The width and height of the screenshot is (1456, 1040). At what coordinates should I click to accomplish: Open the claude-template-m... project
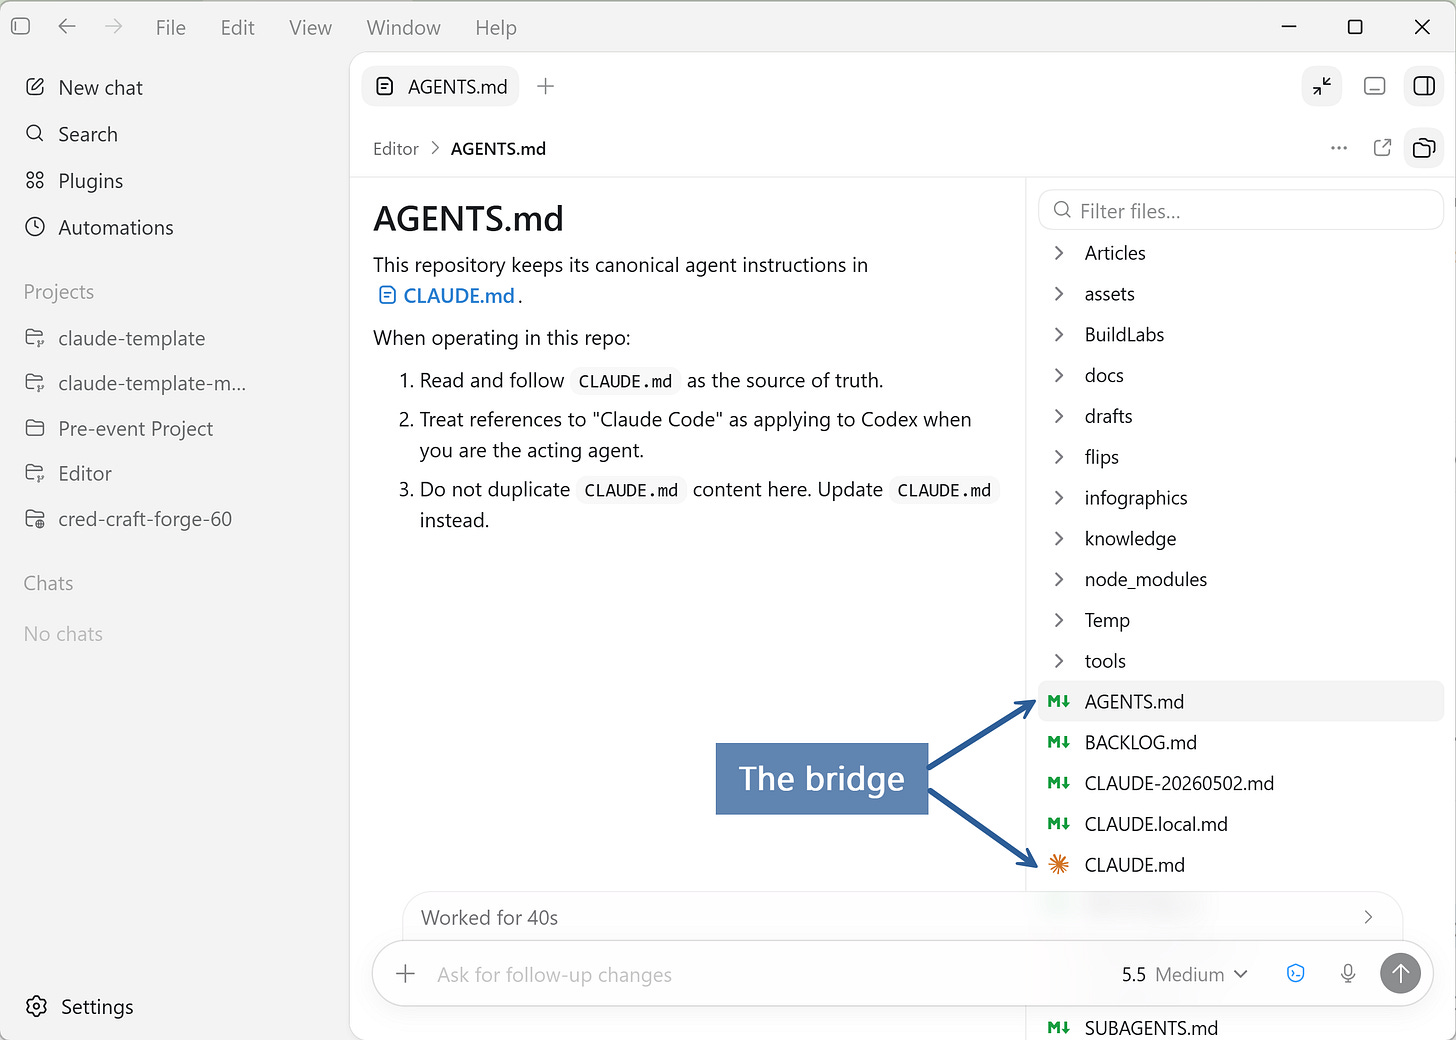click(x=135, y=384)
